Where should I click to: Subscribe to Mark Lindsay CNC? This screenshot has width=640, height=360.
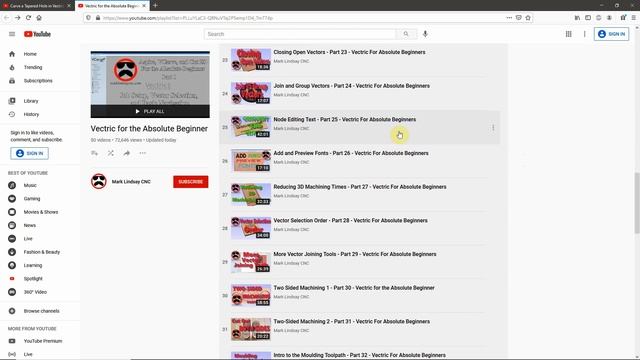[x=191, y=182]
